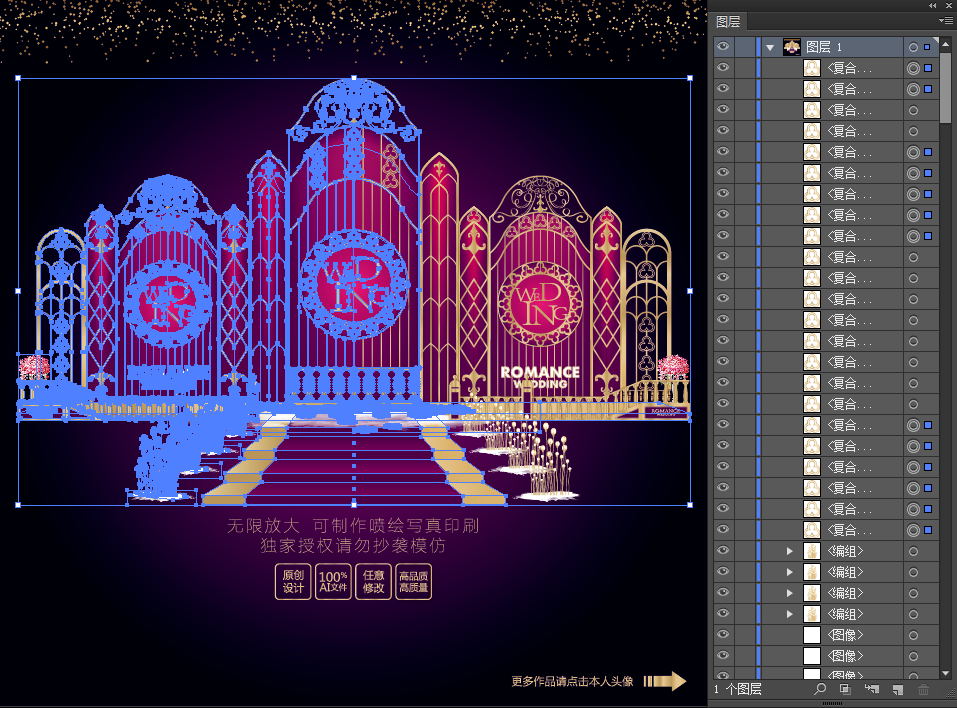
Task: Click the target circle of 图层 1
Action: click(913, 47)
